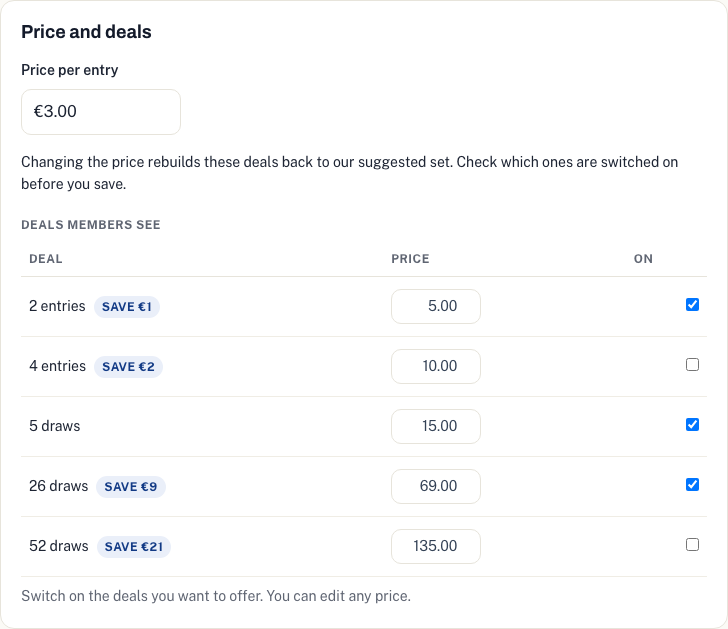Viewport: 728px width, 629px height.
Task: Edit the 26 draws price 69.00
Action: click(436, 486)
